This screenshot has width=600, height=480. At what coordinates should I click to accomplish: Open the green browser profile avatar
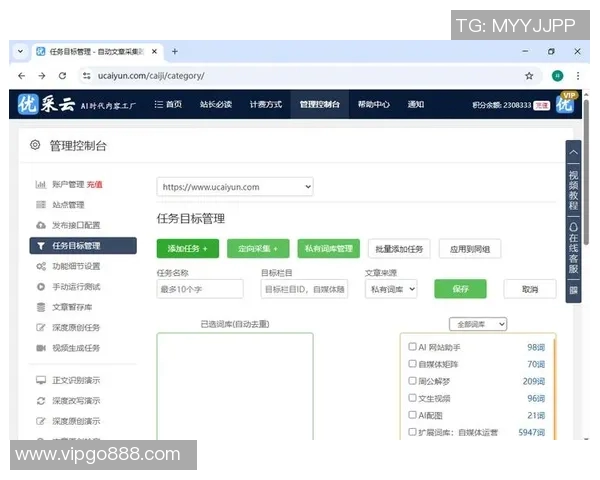tap(558, 76)
